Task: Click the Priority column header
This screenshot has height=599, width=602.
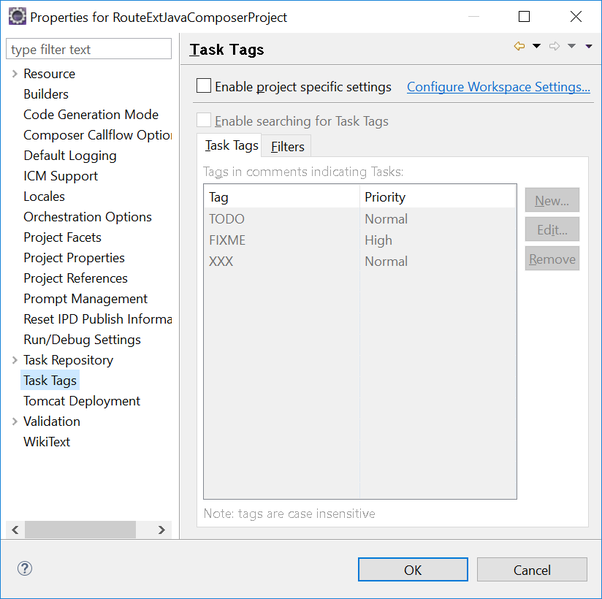Action: click(x=438, y=197)
